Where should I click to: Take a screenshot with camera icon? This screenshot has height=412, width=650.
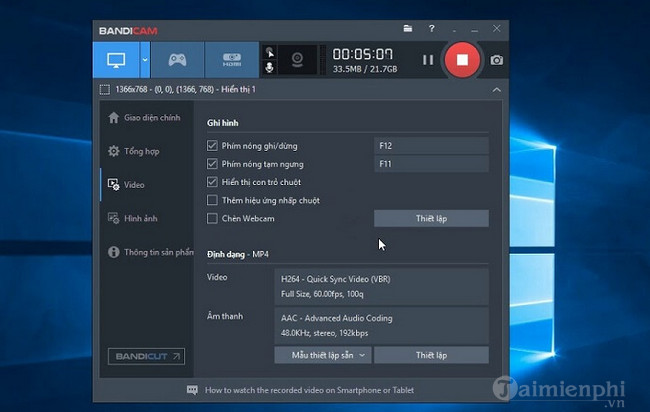point(496,60)
